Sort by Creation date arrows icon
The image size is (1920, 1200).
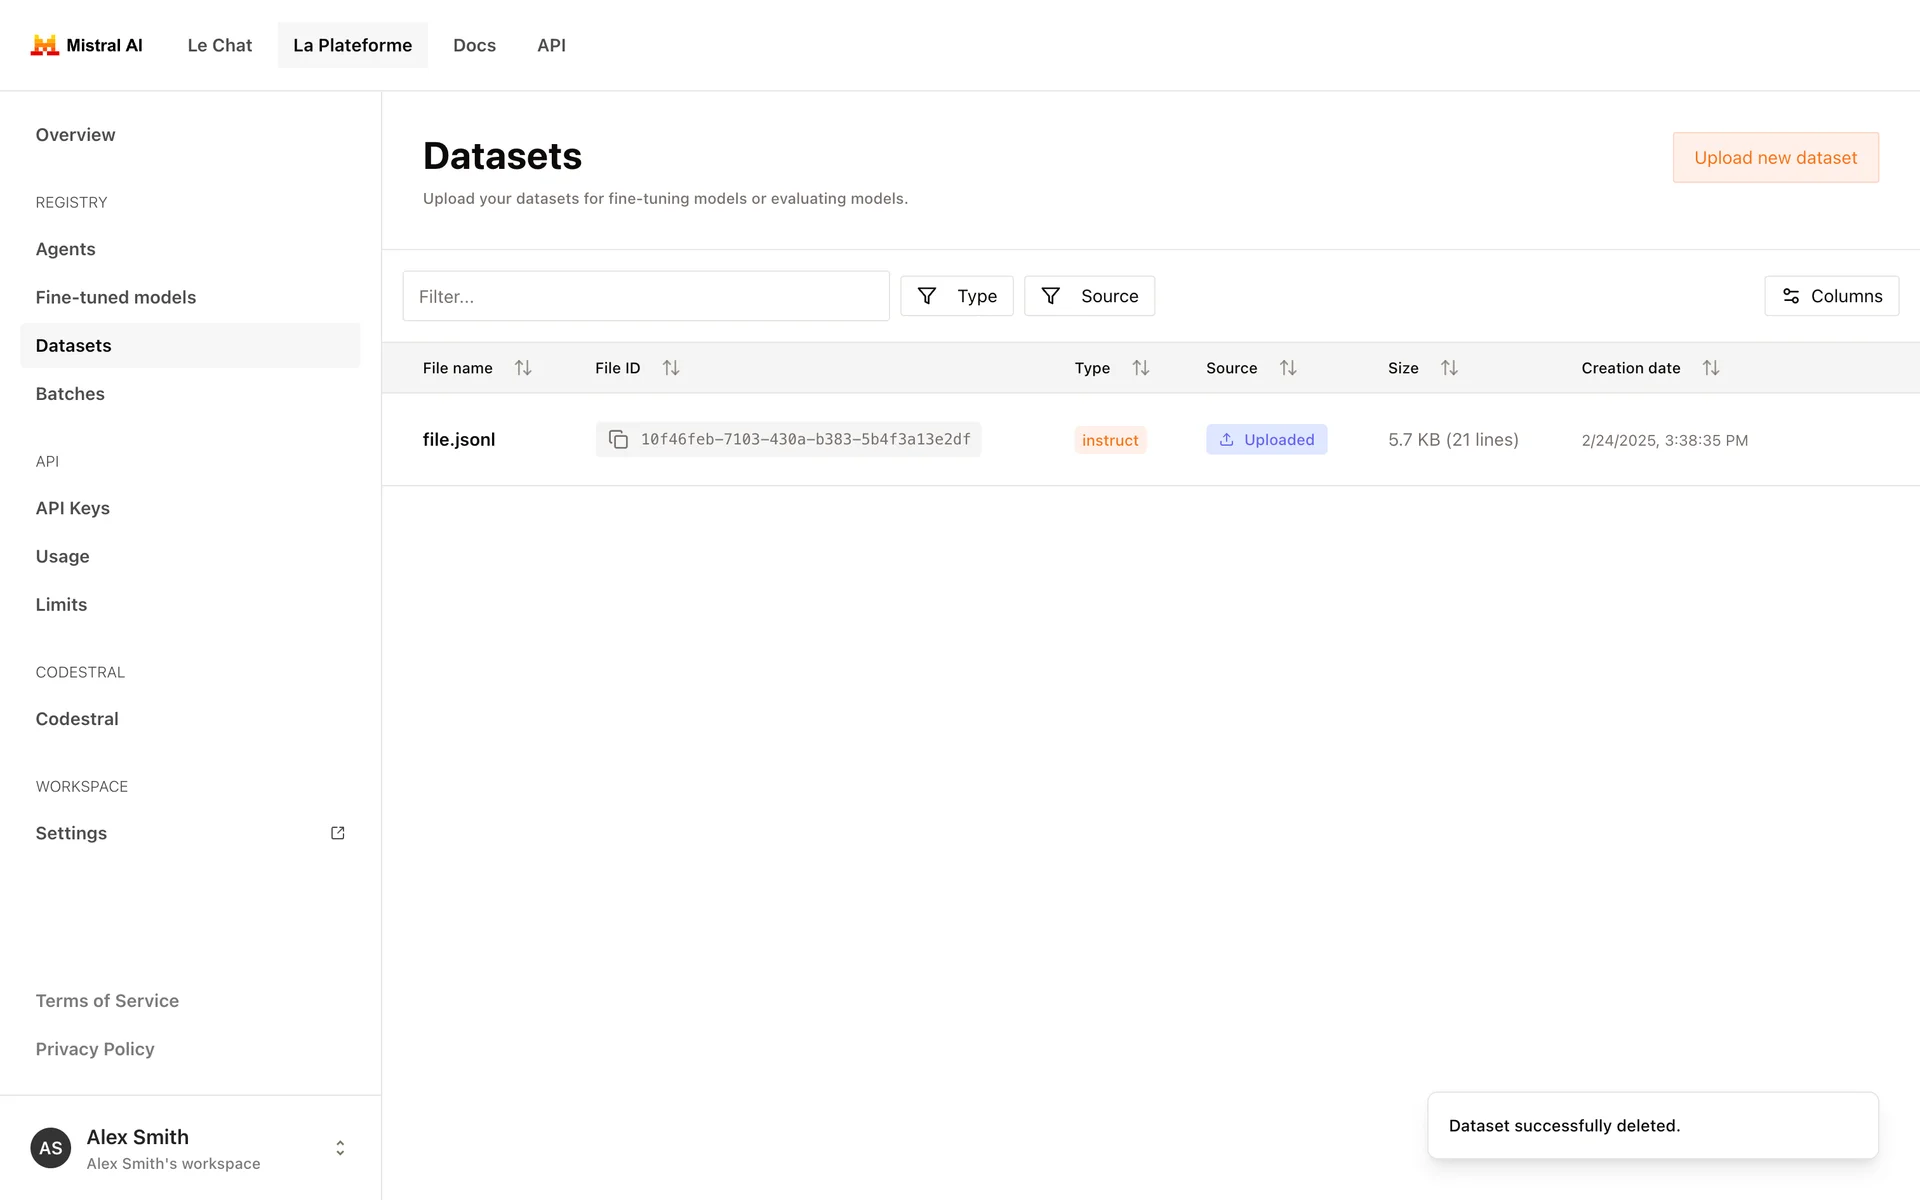[x=1711, y=368]
